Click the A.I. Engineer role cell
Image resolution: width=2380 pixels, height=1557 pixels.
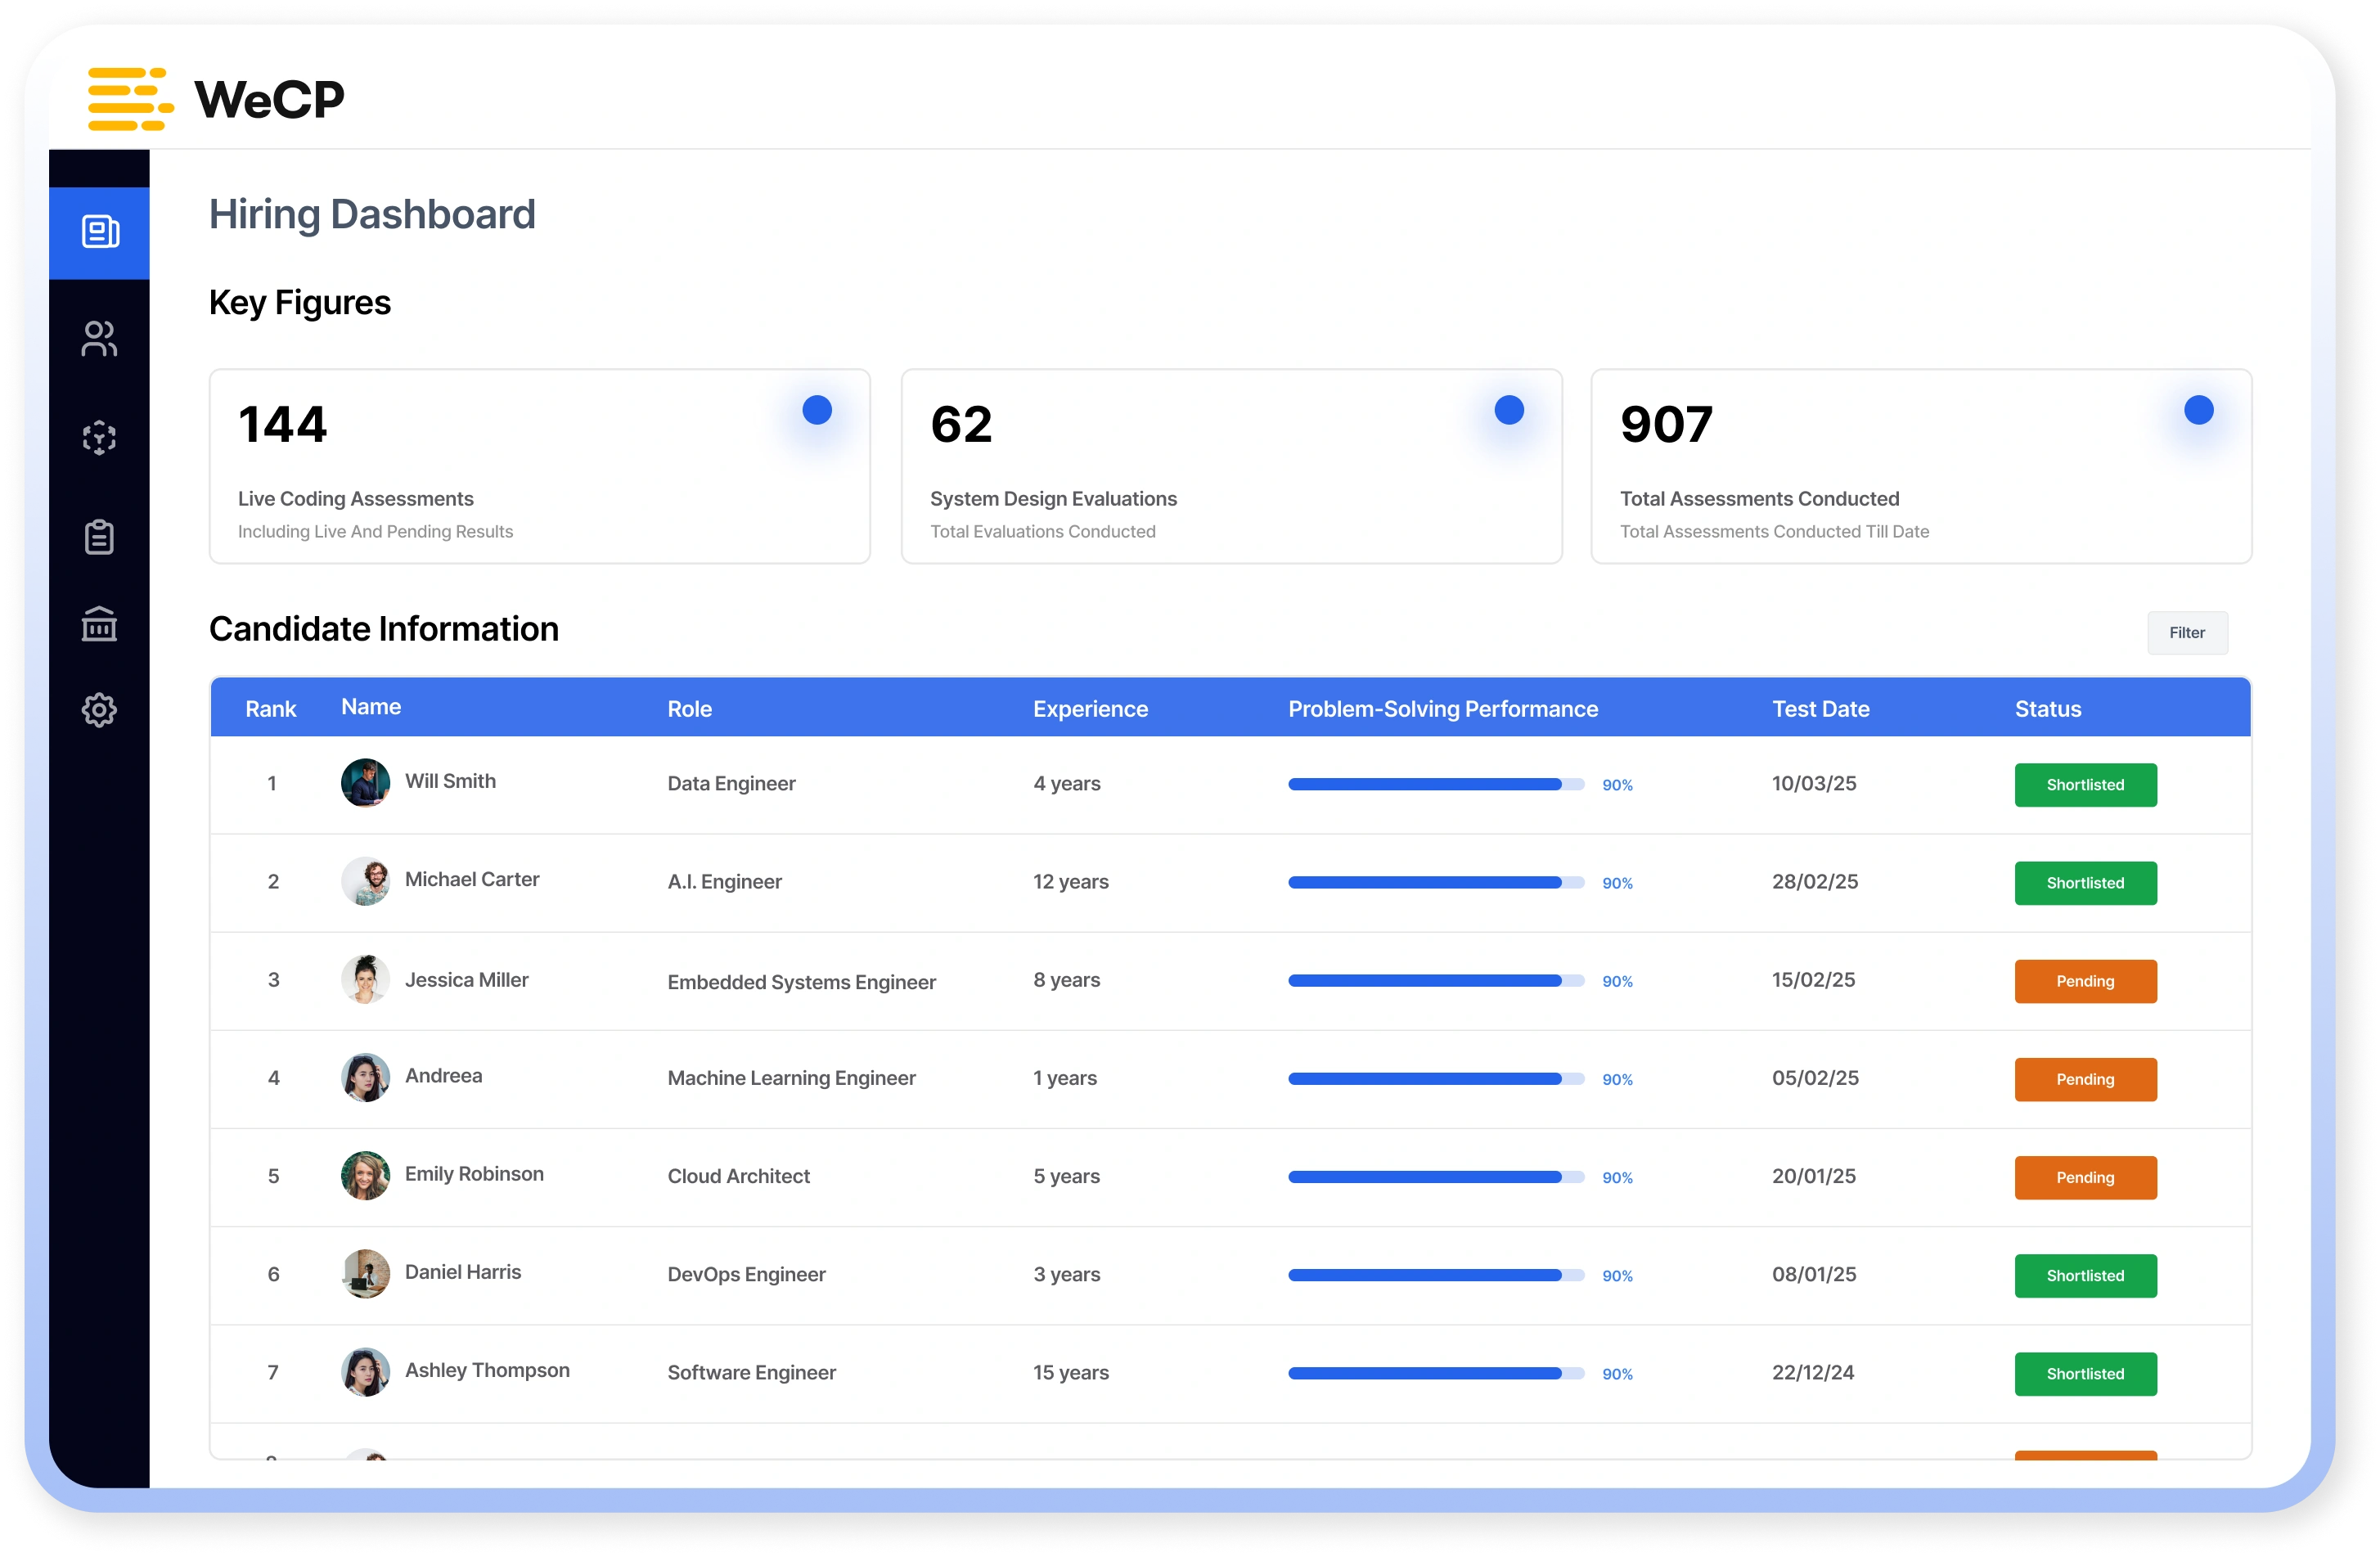[x=725, y=882]
